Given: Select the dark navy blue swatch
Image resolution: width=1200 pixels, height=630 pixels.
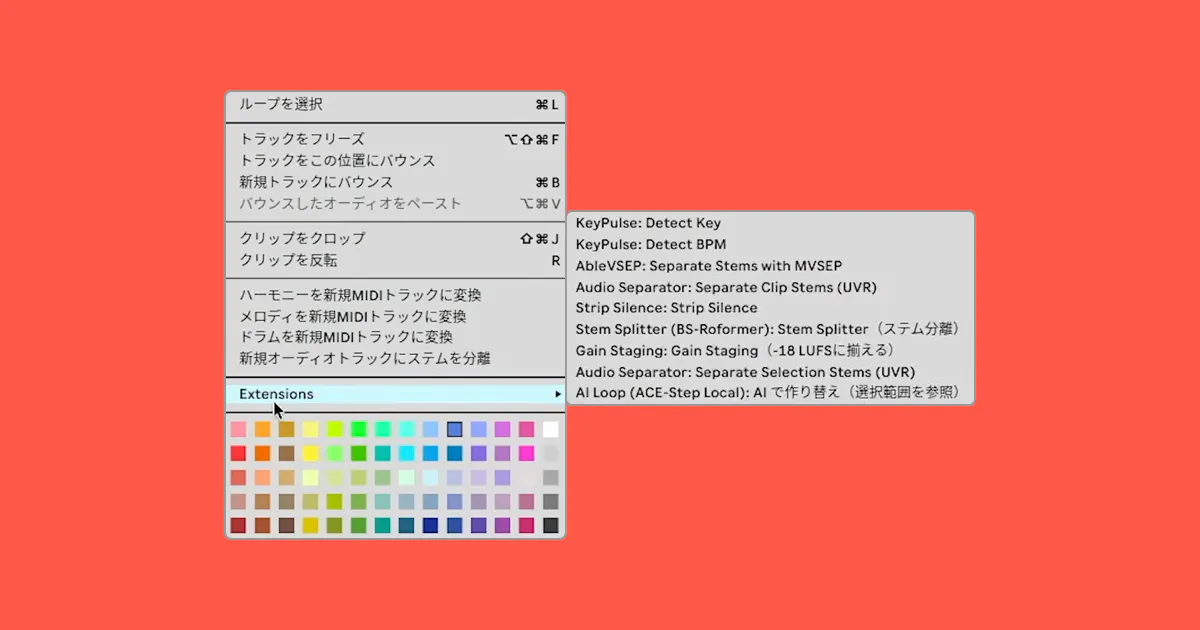Looking at the screenshot, I should [430, 525].
